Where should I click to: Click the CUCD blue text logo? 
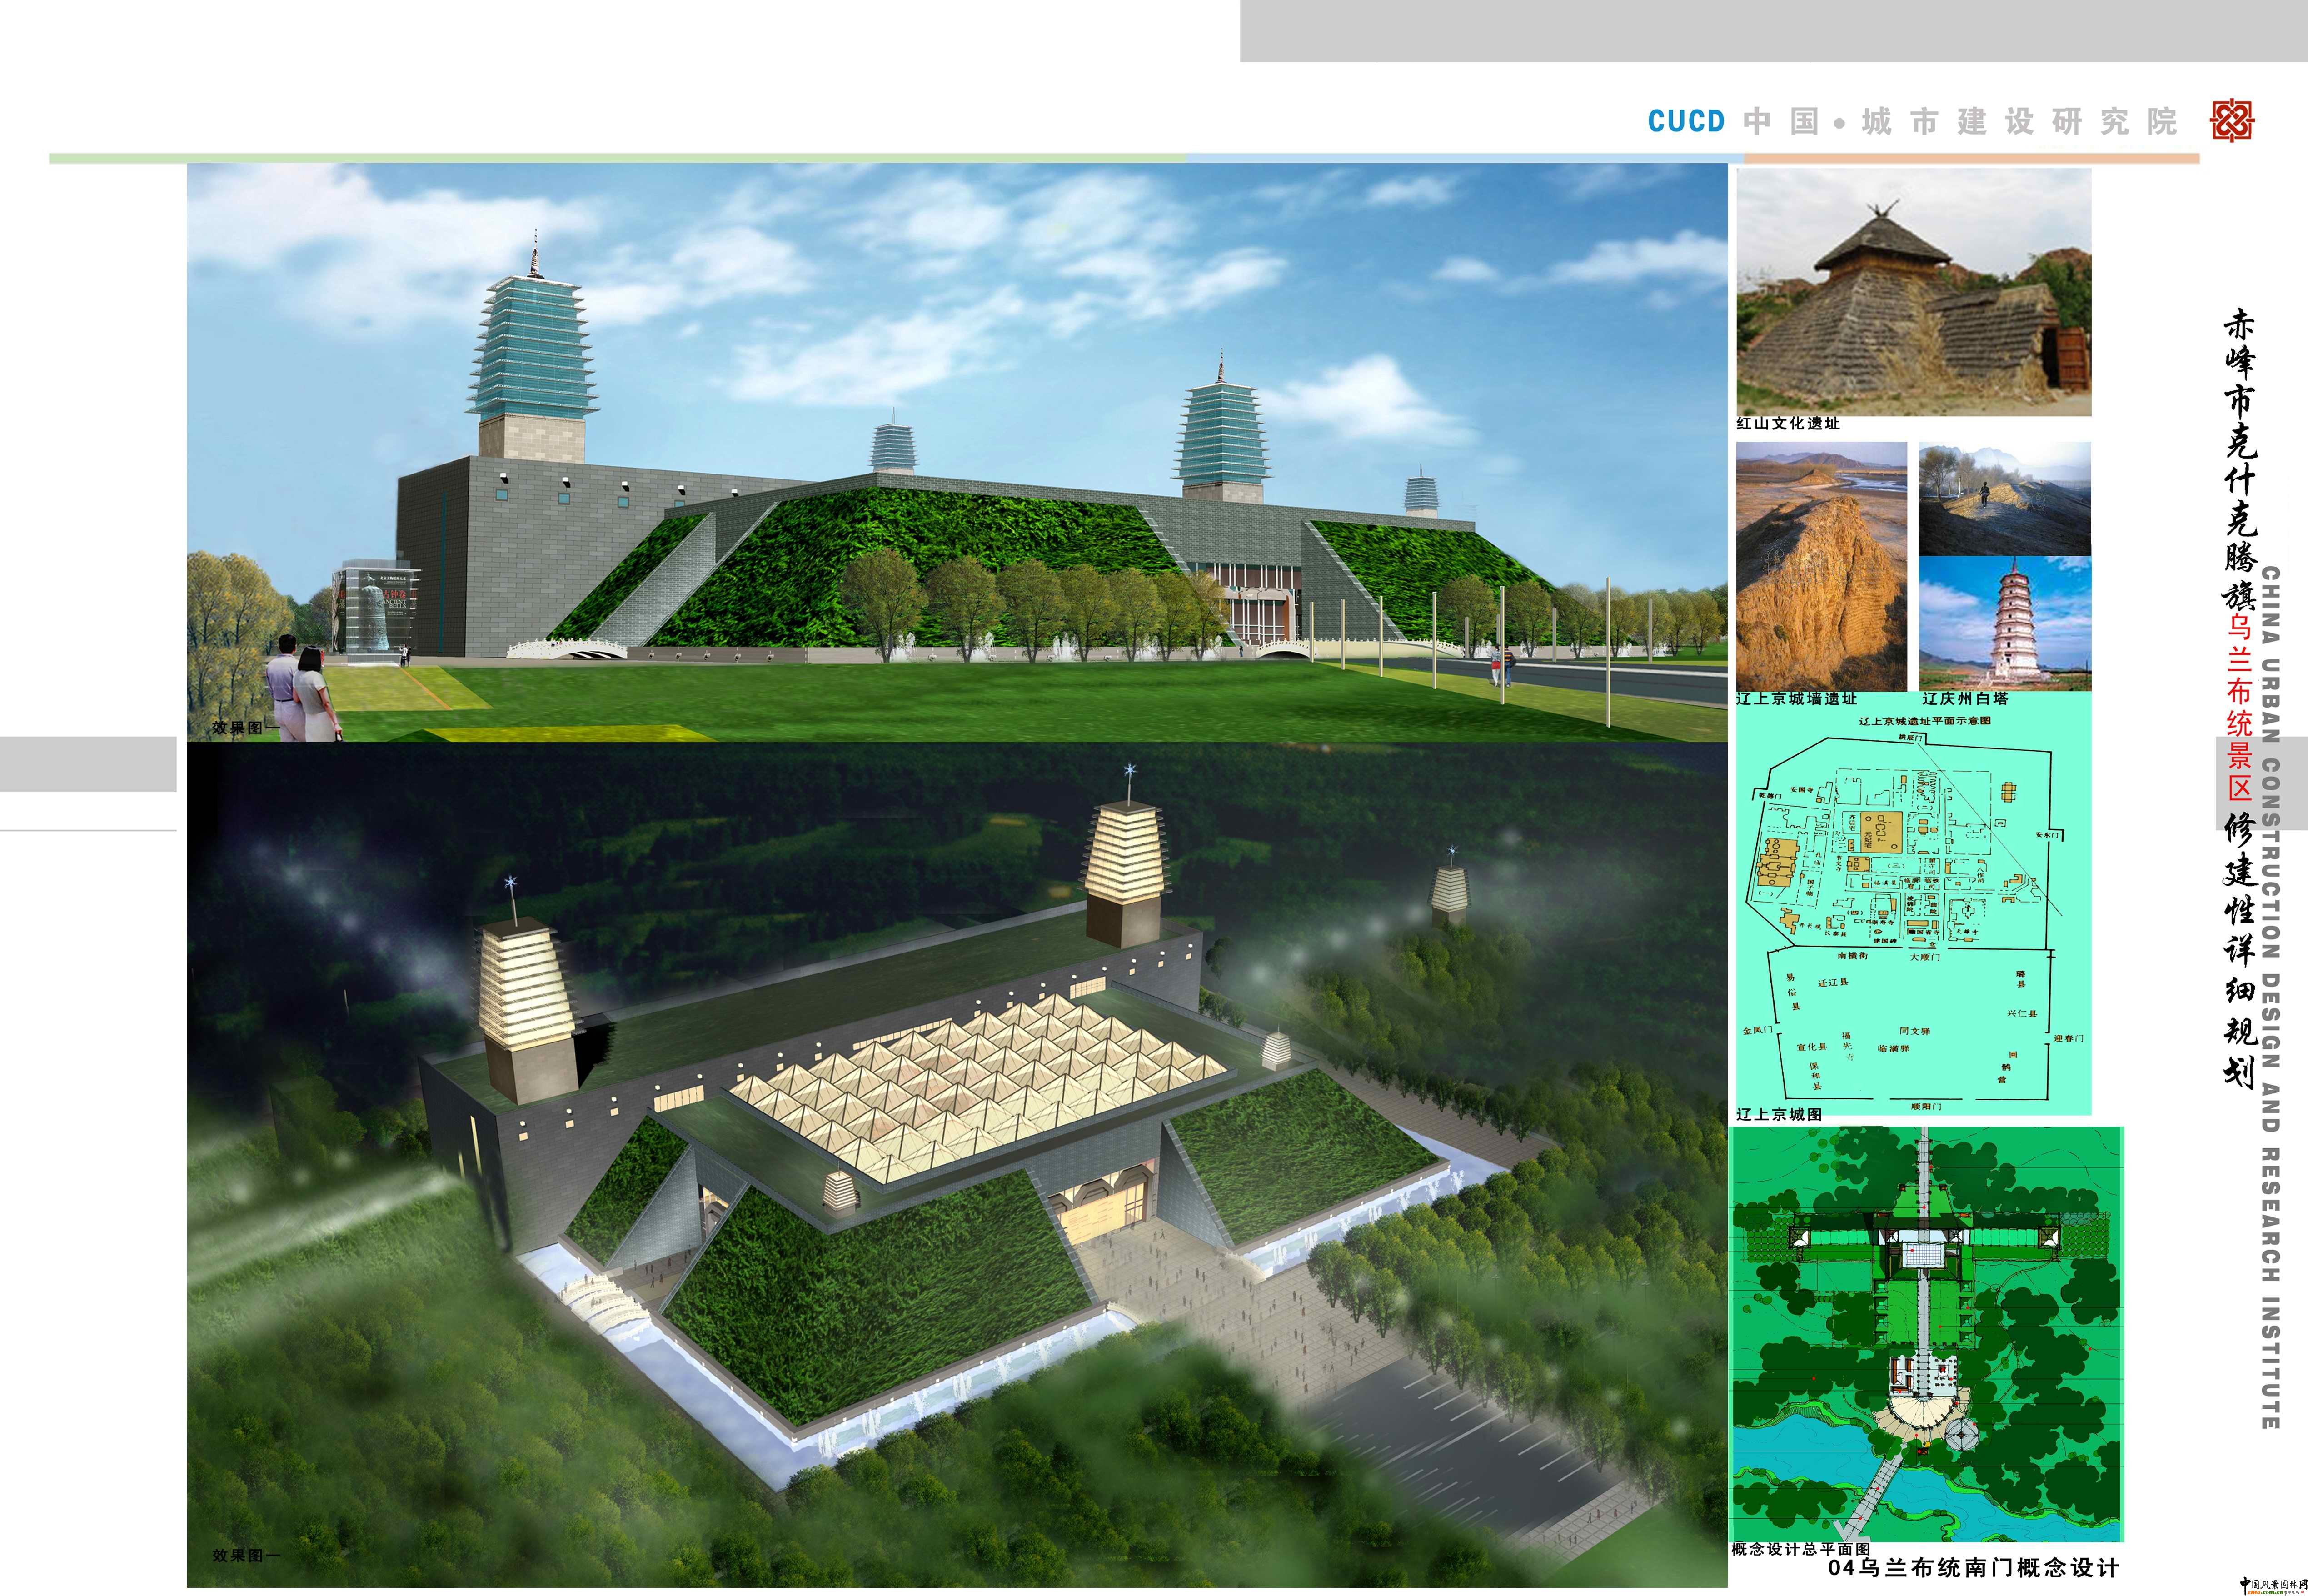coord(1686,122)
